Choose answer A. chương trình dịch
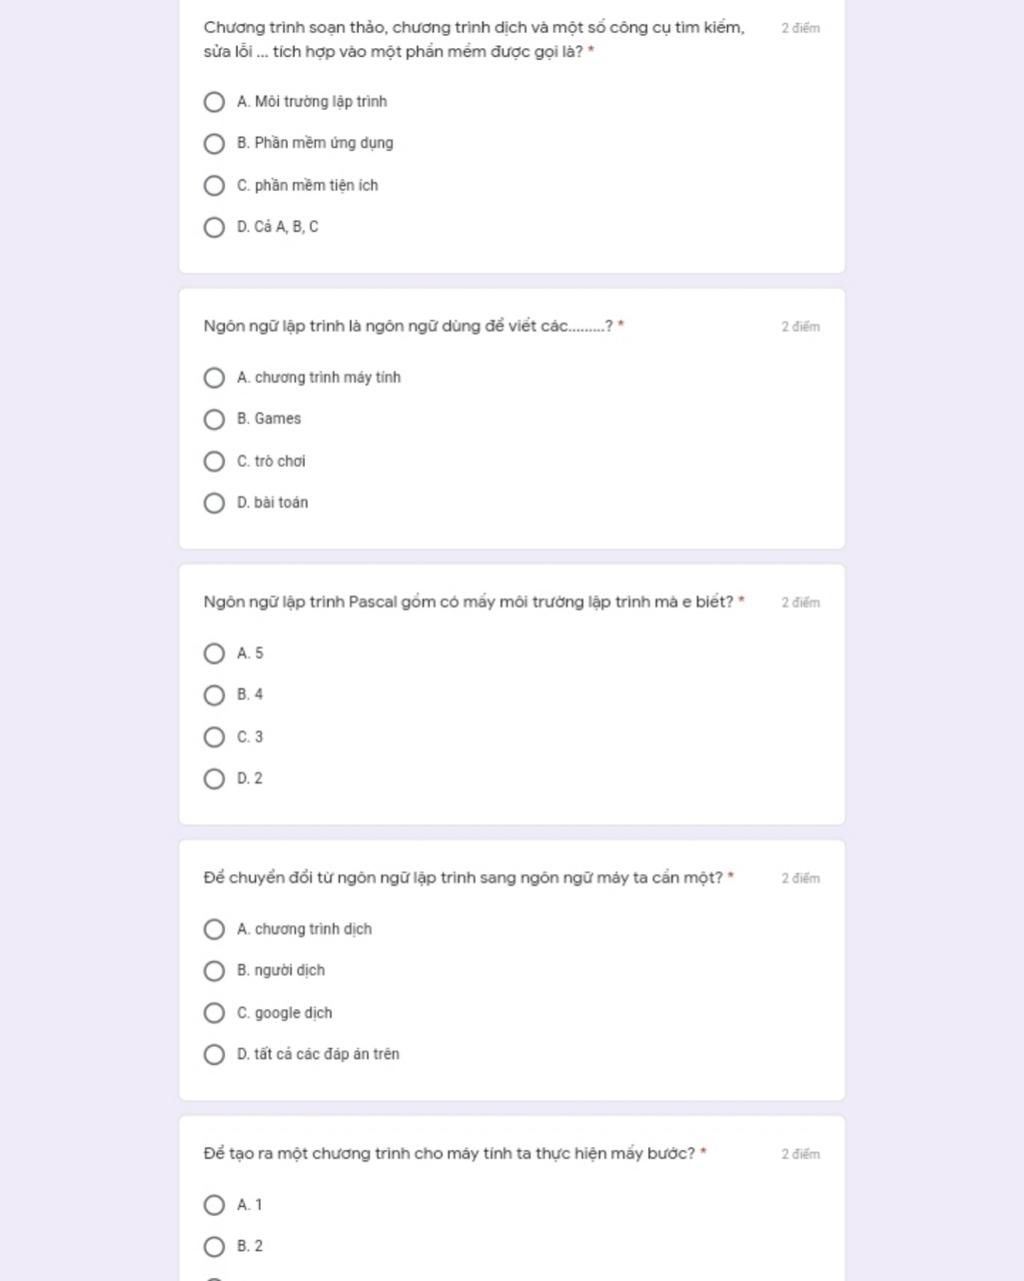1024x1281 pixels. [x=214, y=930]
